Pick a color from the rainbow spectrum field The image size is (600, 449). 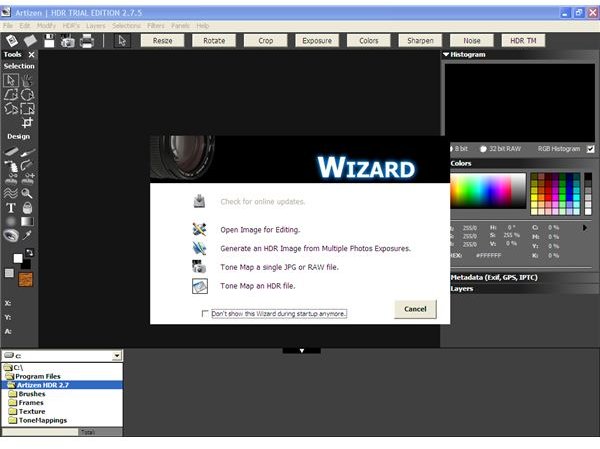pyautogui.click(x=488, y=191)
